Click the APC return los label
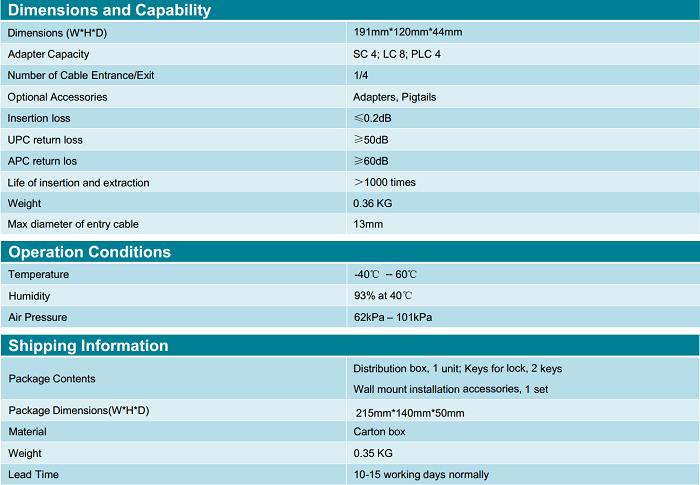 (42, 161)
